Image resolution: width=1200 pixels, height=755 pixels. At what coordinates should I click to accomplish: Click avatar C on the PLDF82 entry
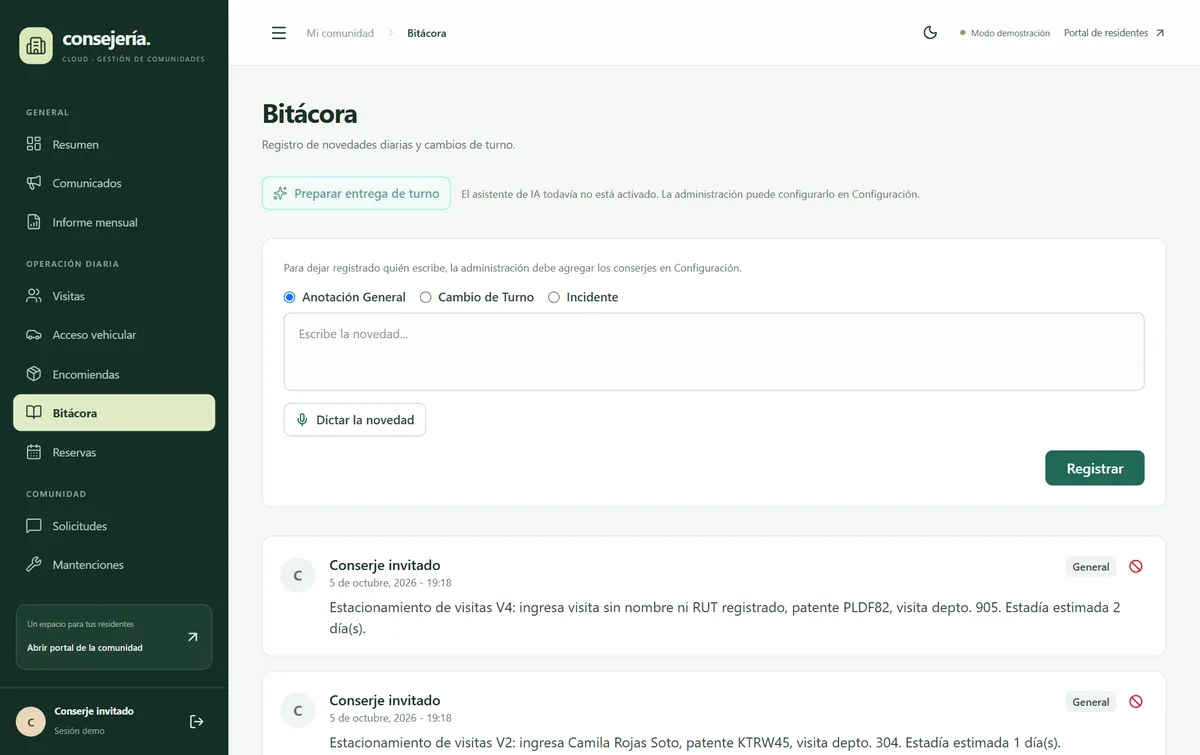(298, 575)
